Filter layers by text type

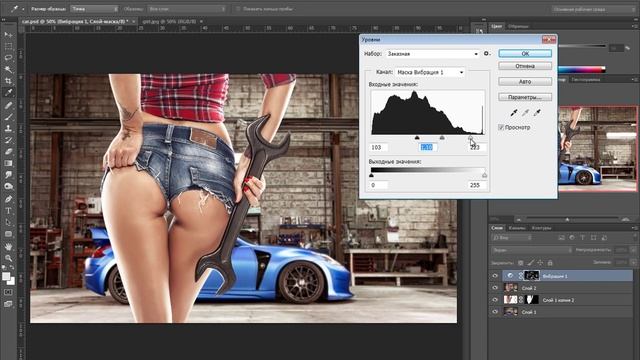click(x=582, y=238)
